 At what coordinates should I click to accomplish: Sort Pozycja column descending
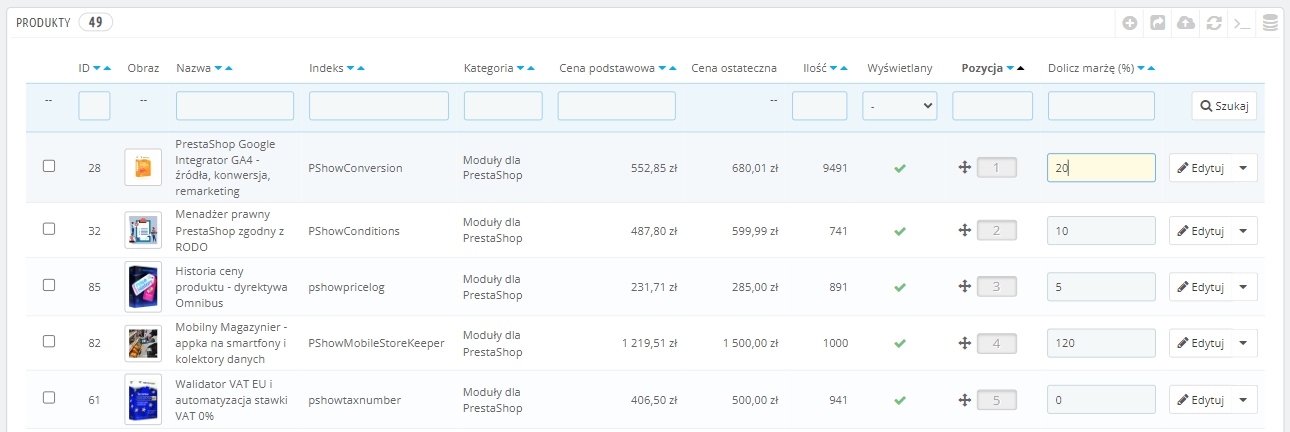click(1010, 68)
